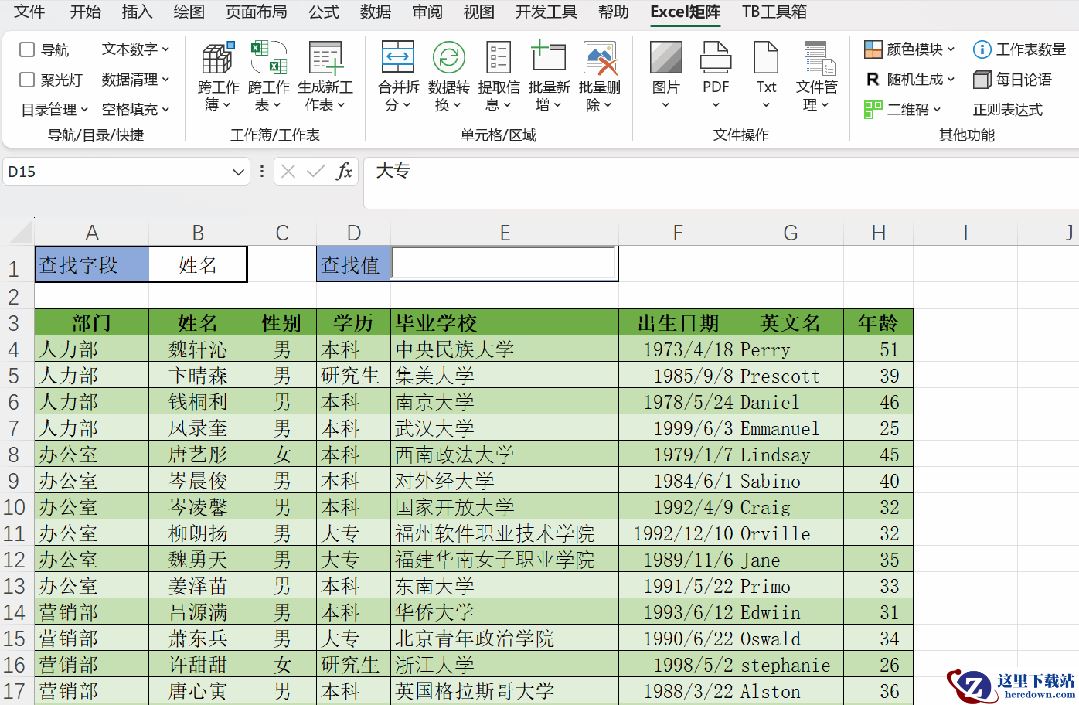Cancel formula entry with the X icon
The image size is (1079, 705).
tap(288, 172)
